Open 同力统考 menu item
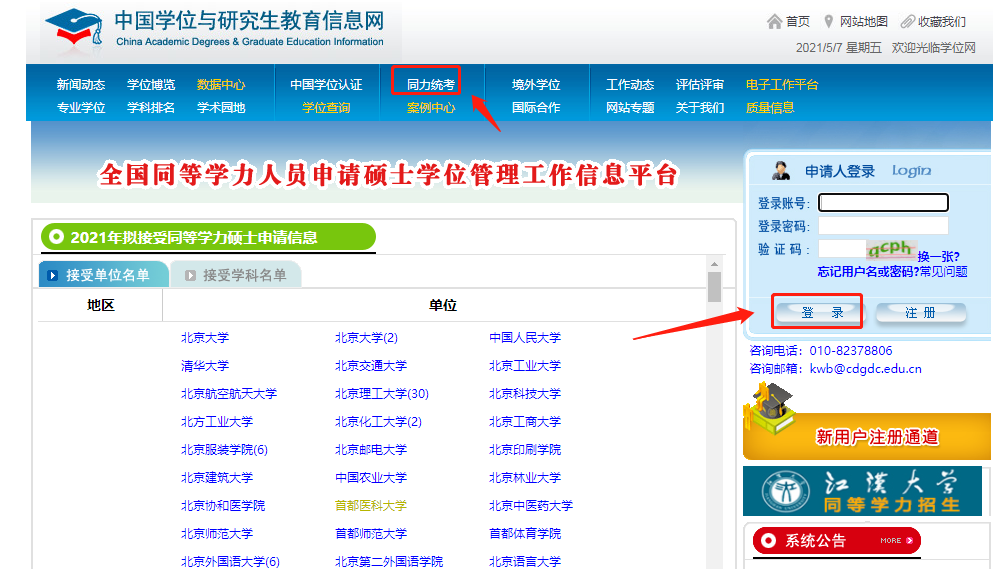 (431, 85)
